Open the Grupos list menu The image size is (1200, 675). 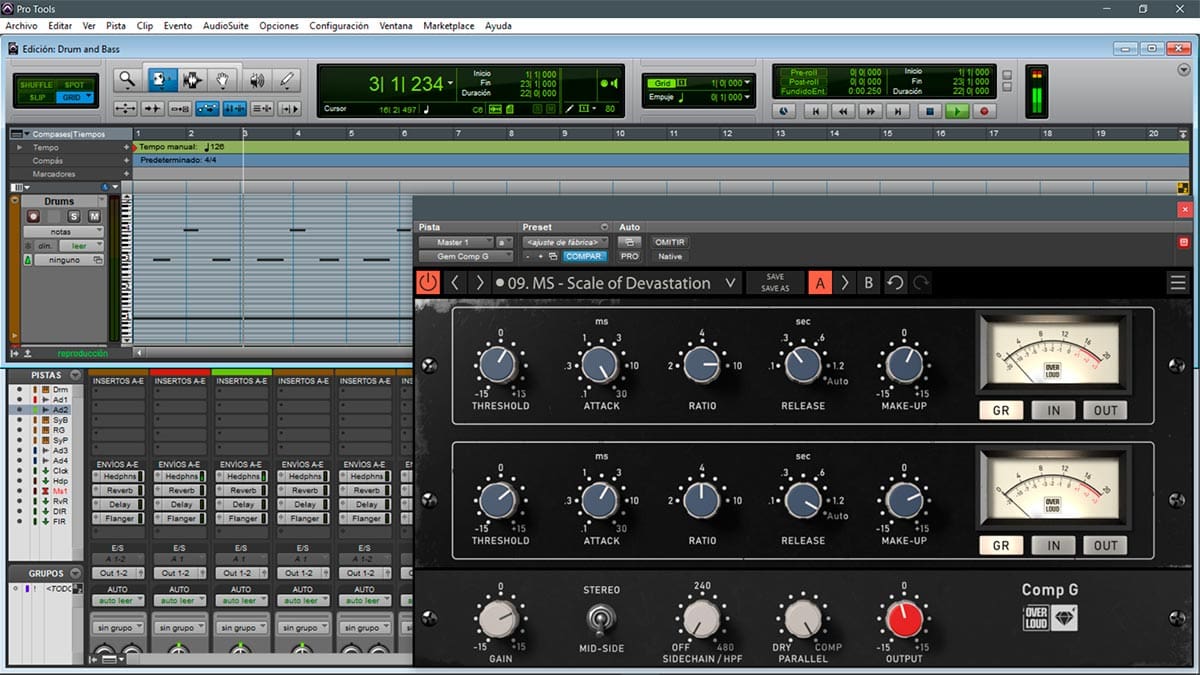[75, 573]
